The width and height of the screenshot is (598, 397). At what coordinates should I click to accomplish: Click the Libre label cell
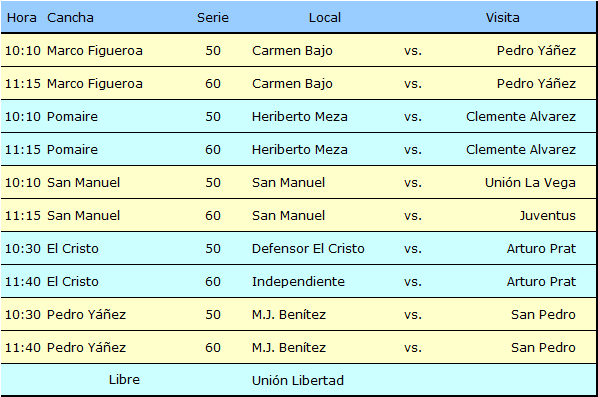pos(124,379)
